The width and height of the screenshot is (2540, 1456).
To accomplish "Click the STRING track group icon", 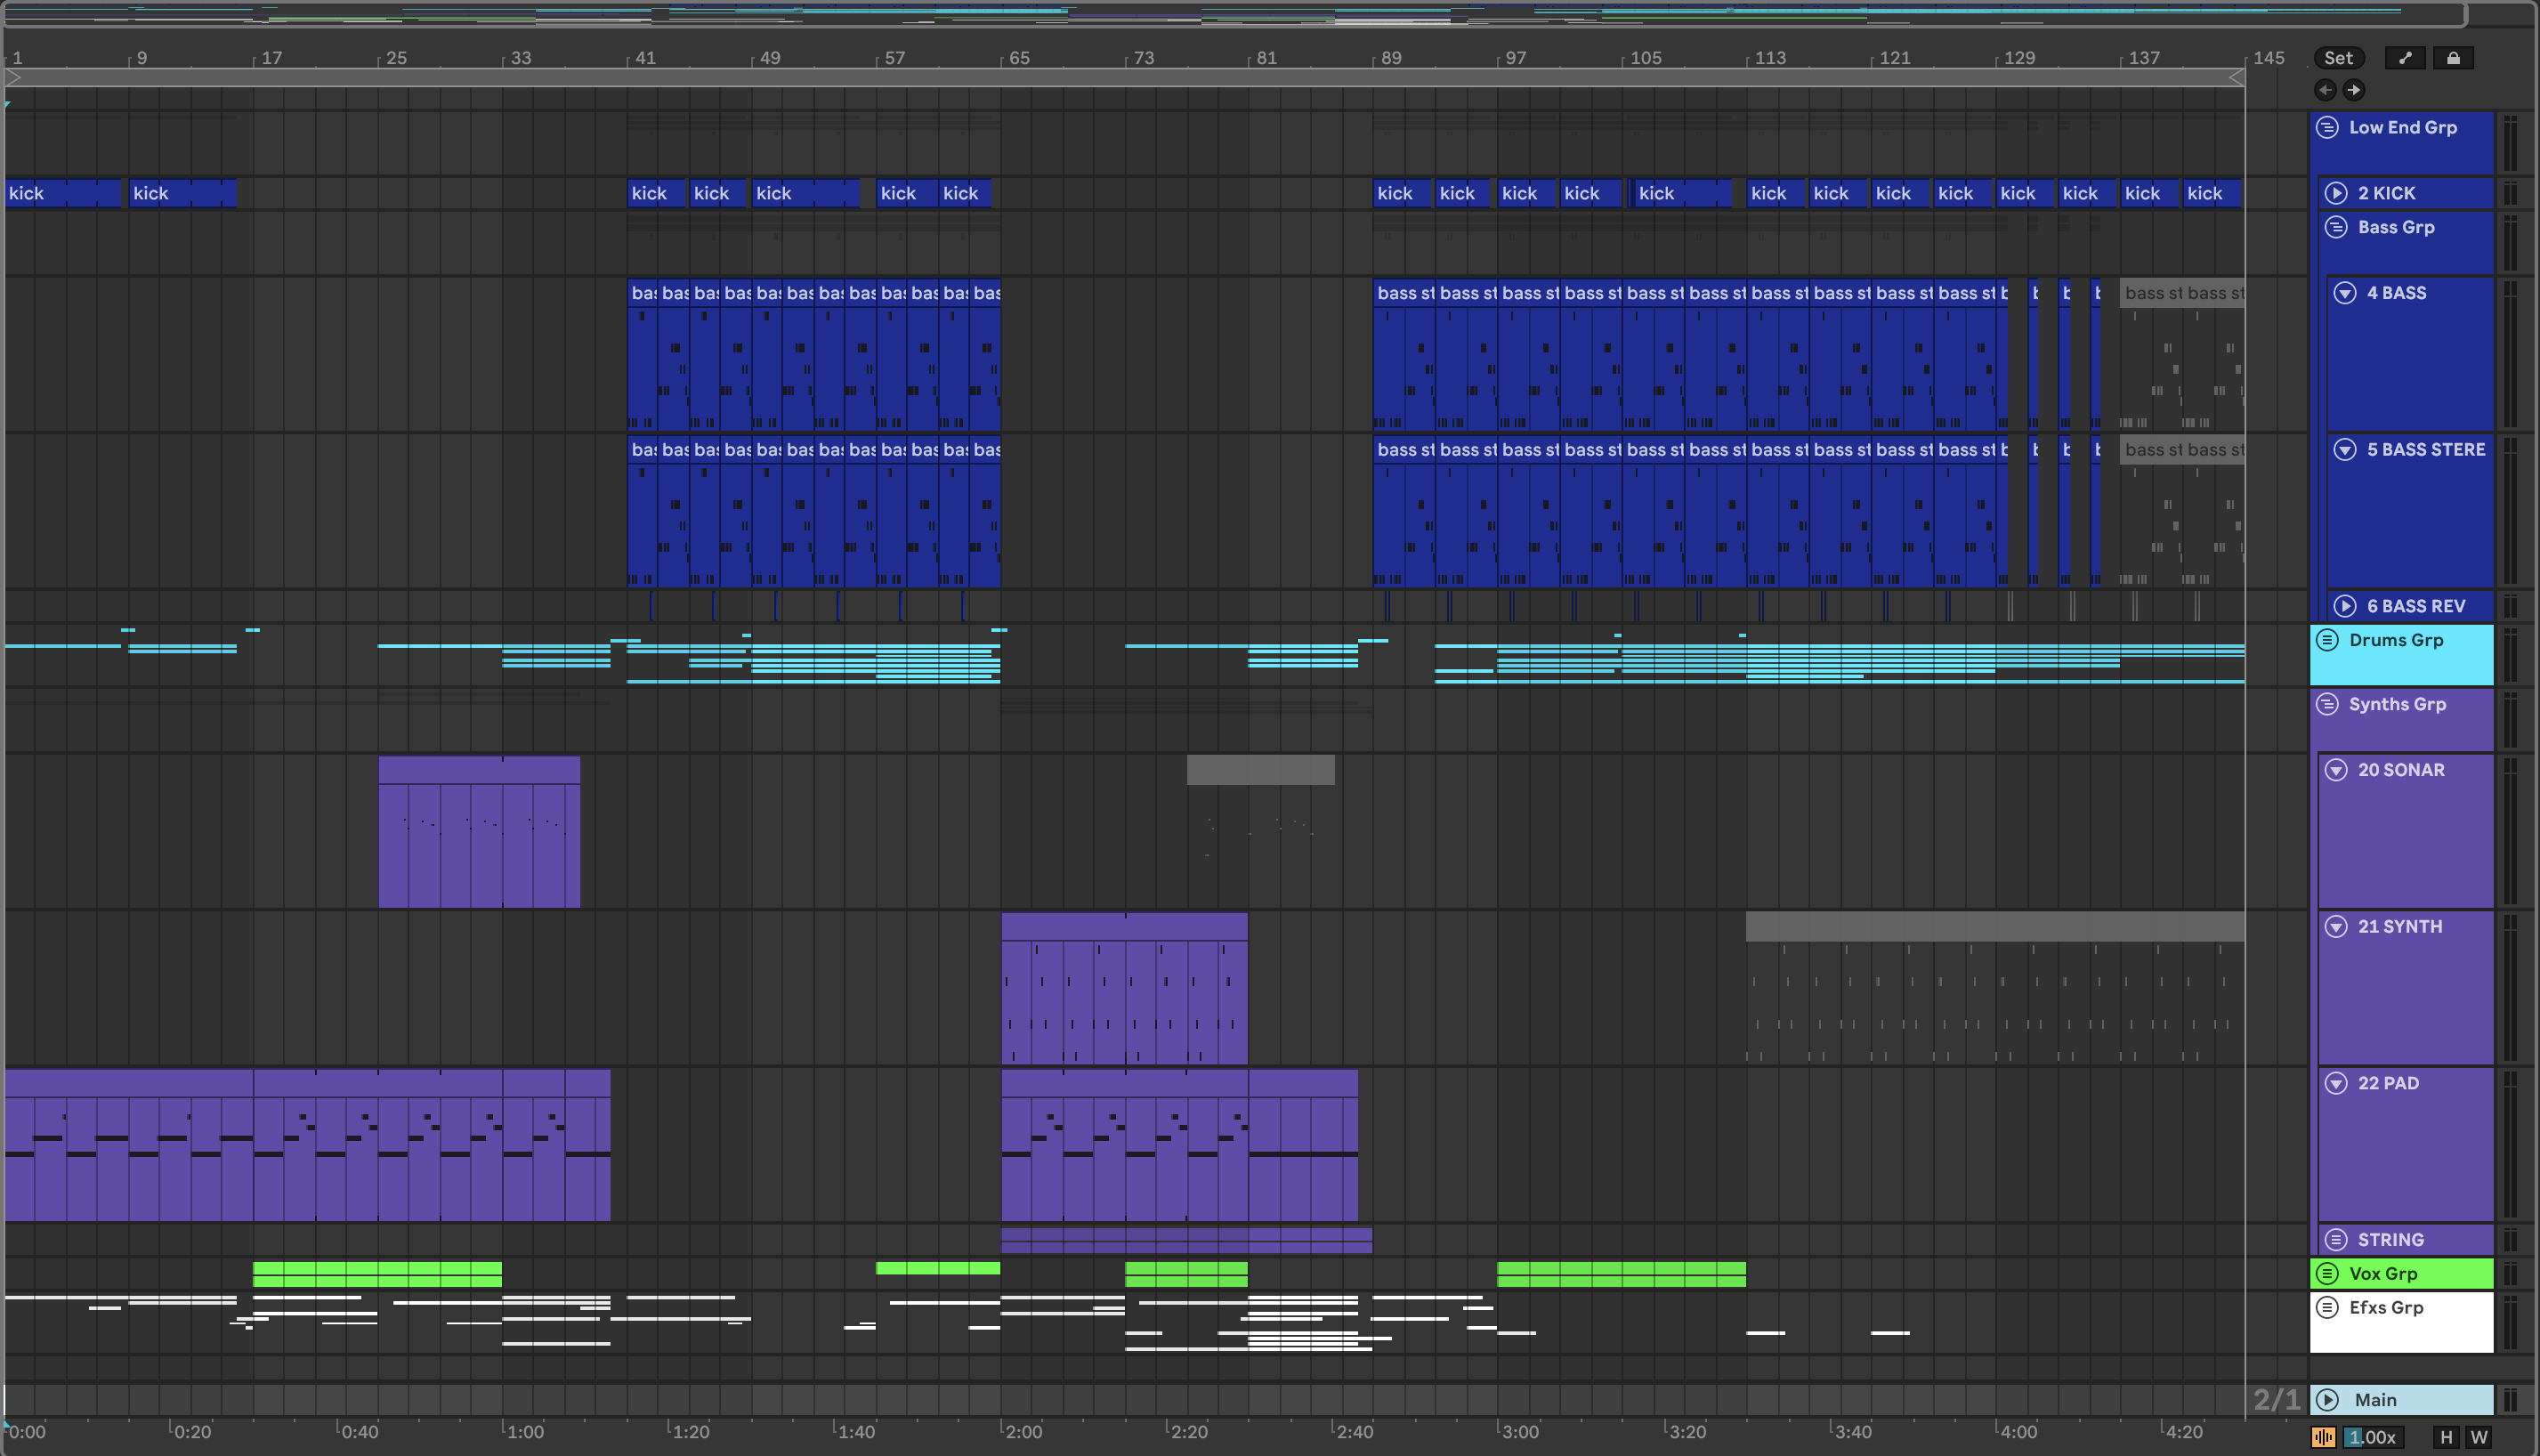I will click(2336, 1239).
